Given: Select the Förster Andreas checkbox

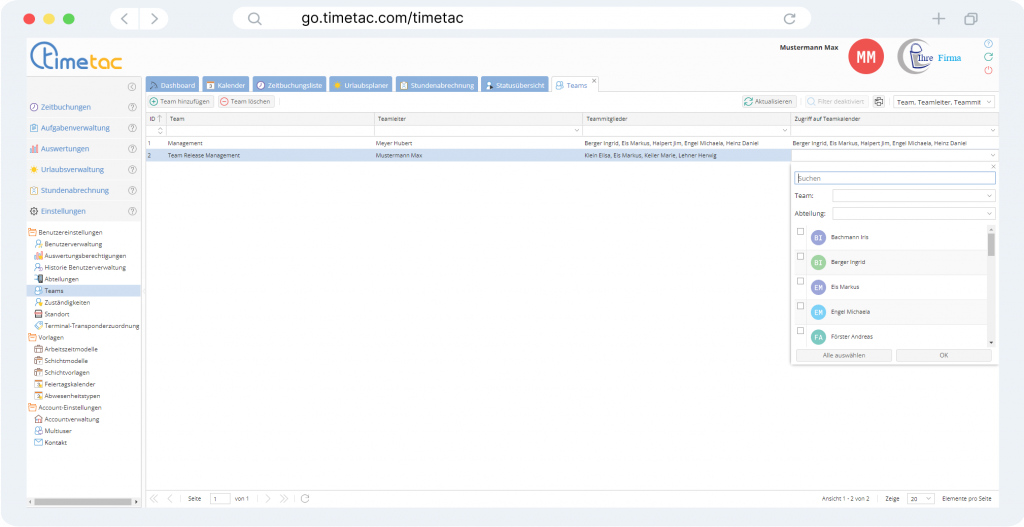Looking at the screenshot, I should 800,331.
